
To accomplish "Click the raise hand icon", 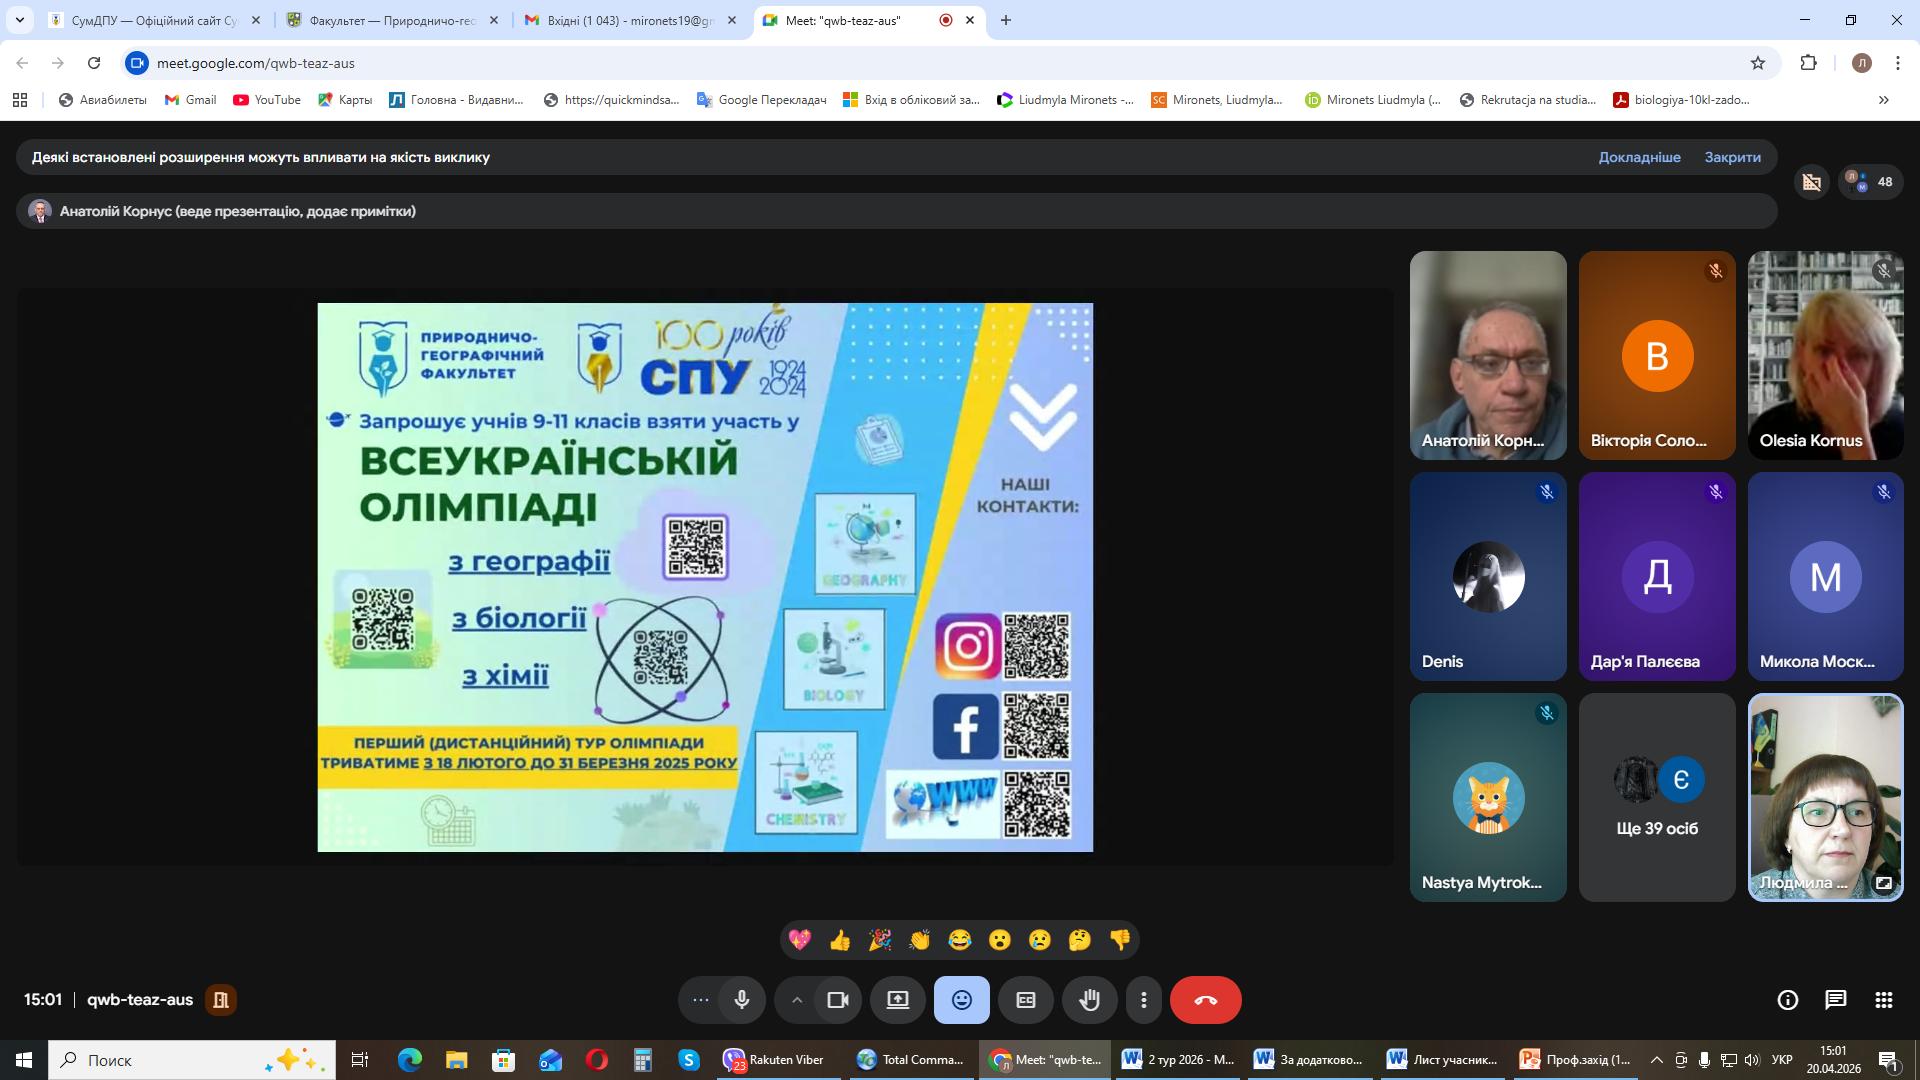I will point(1089,1000).
